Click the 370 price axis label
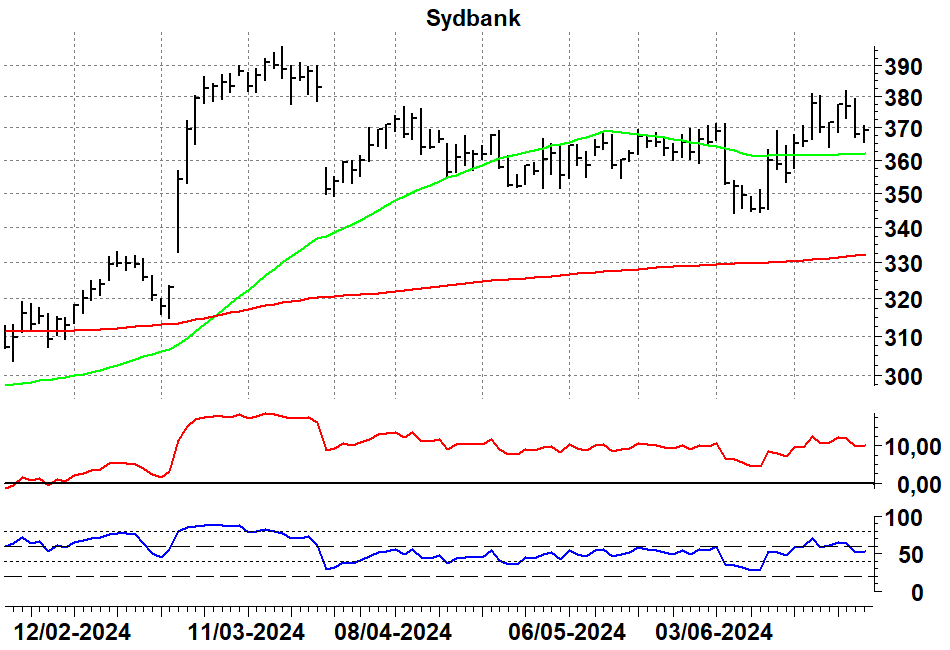The image size is (950, 650). click(903, 129)
